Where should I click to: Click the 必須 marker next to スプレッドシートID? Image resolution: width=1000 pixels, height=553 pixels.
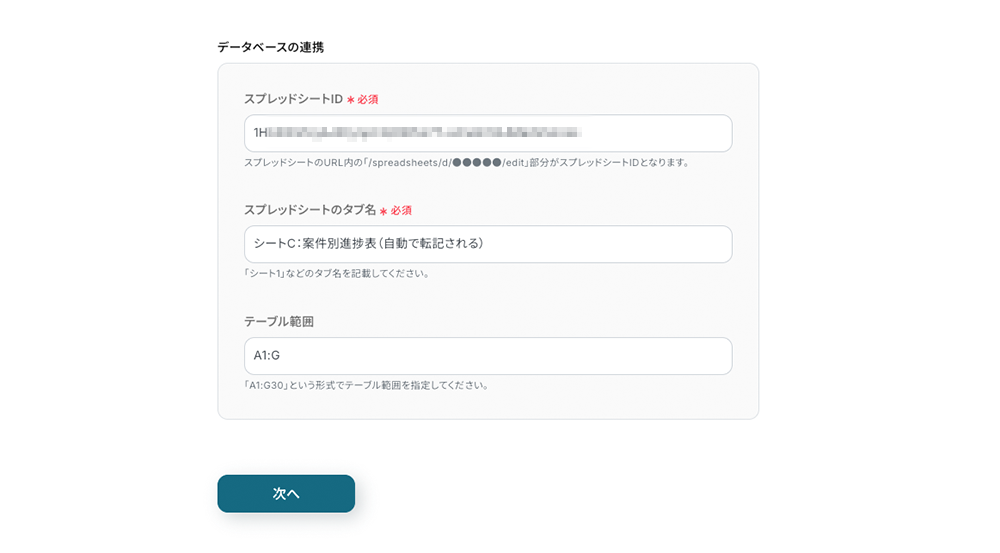(x=367, y=100)
